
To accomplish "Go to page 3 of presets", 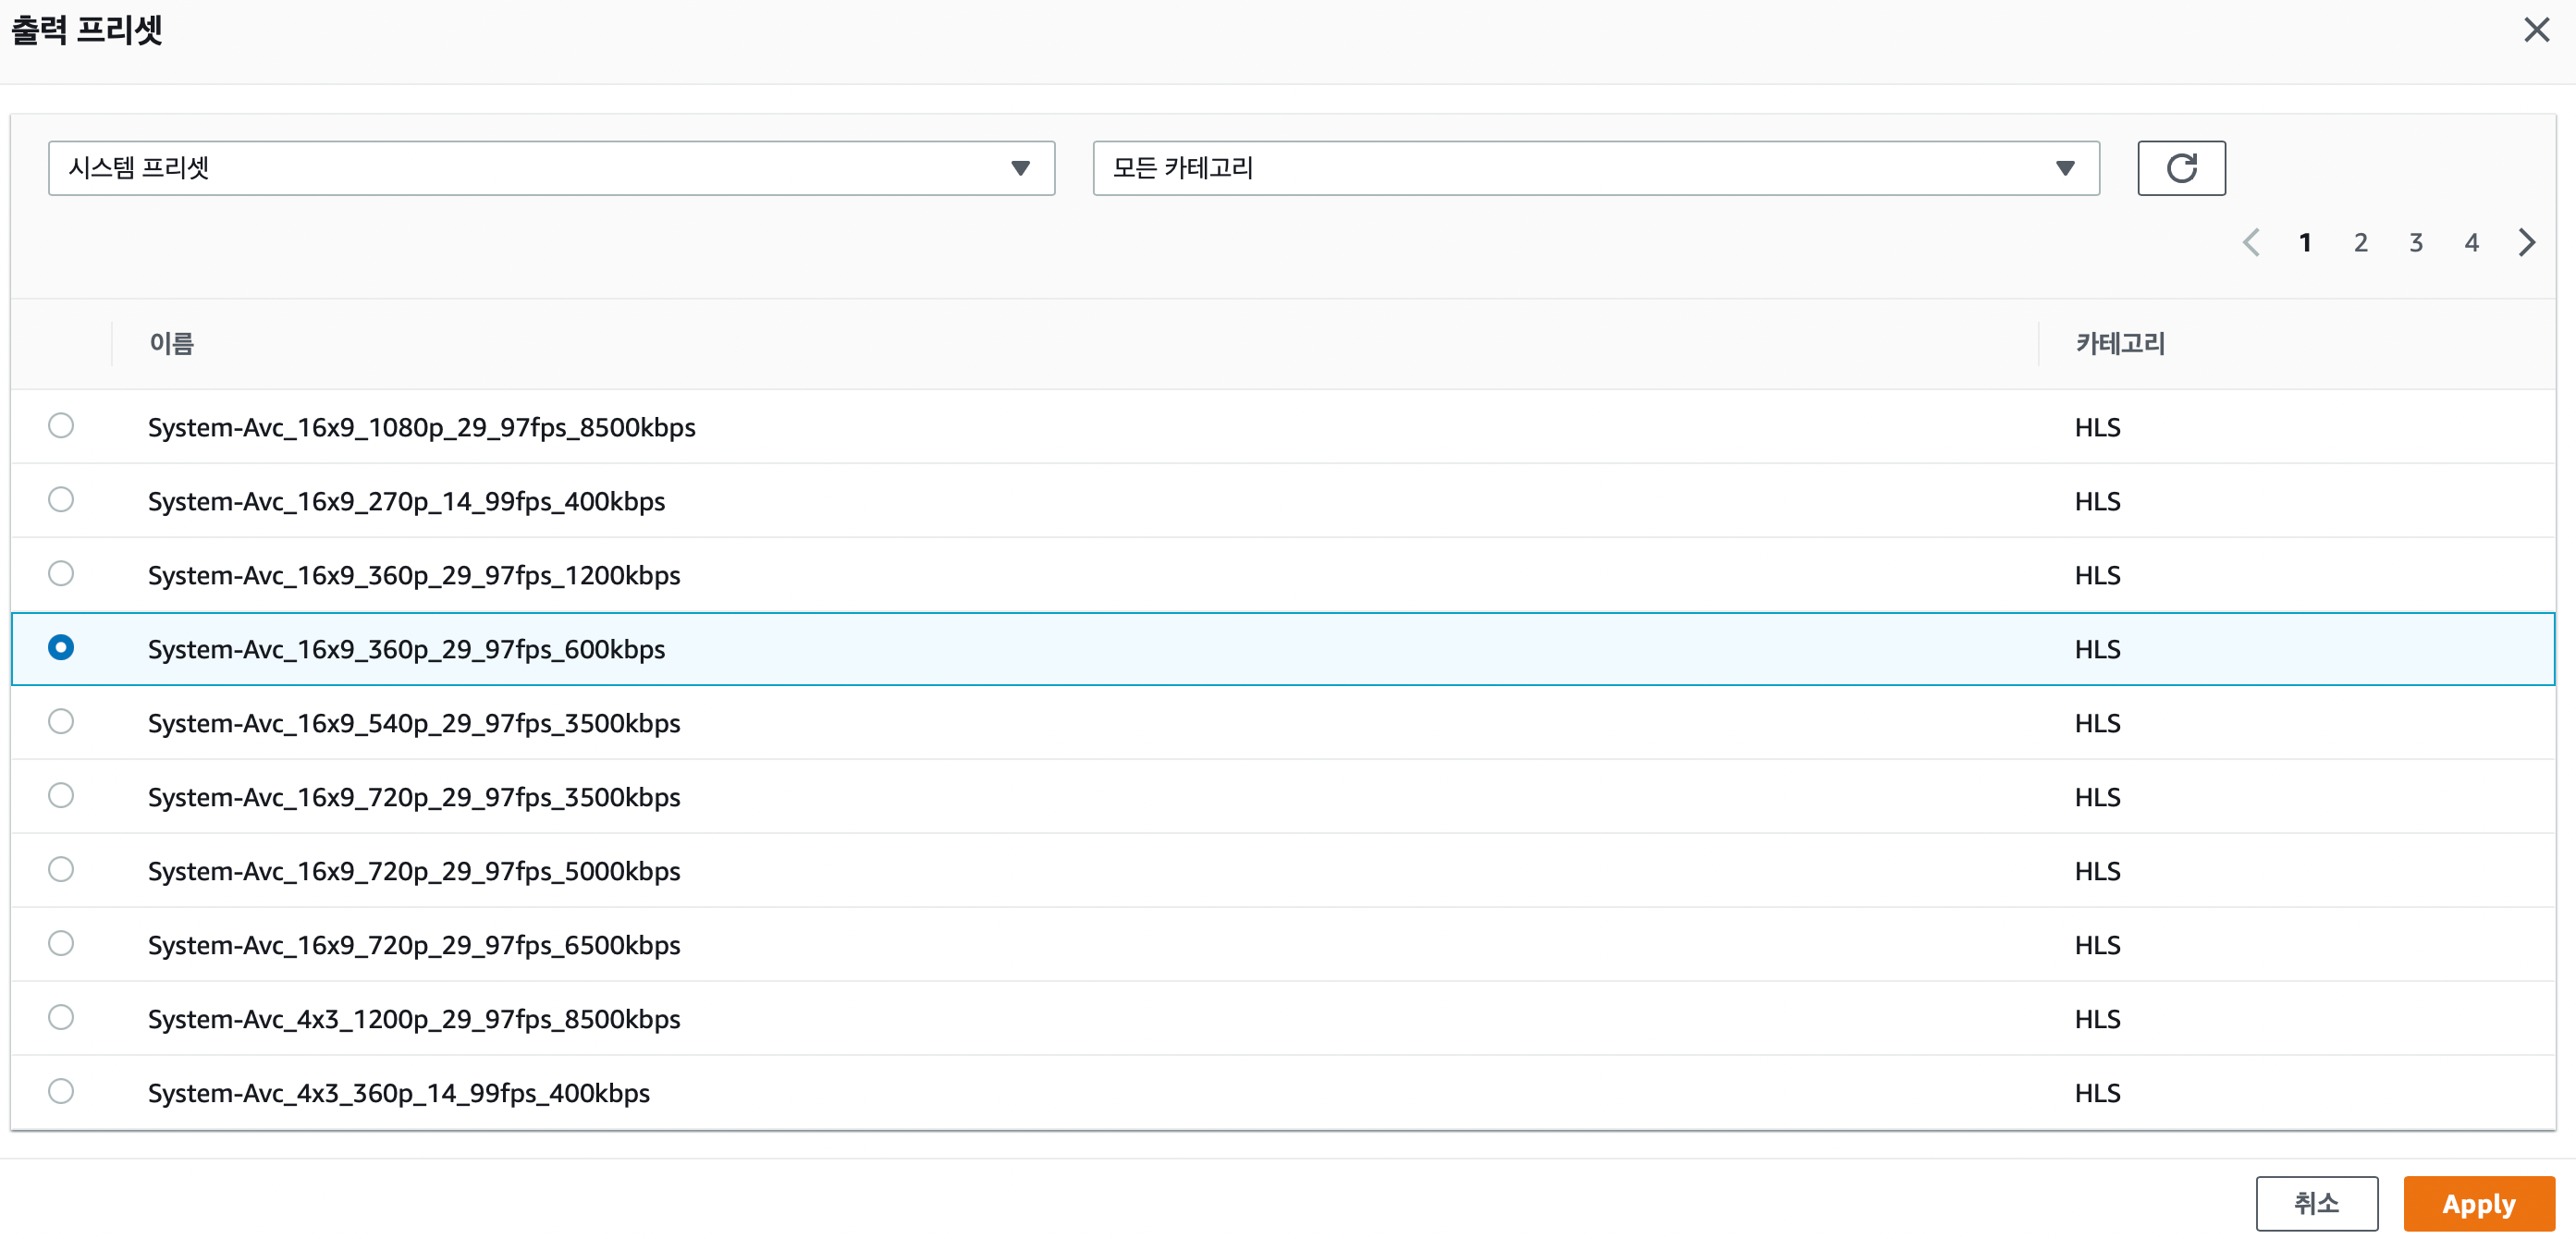I will (x=2415, y=243).
